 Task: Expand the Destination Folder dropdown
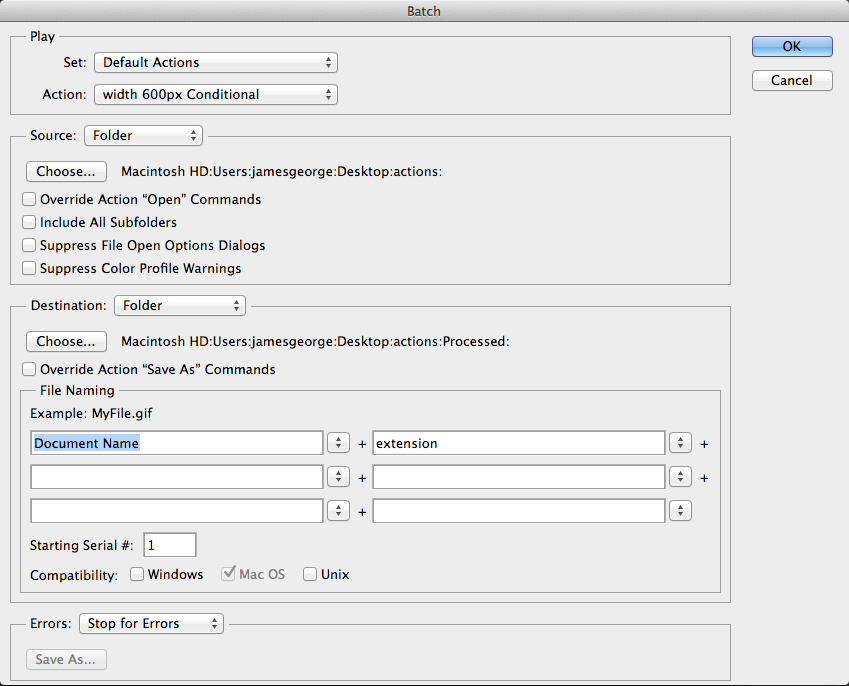pos(180,305)
